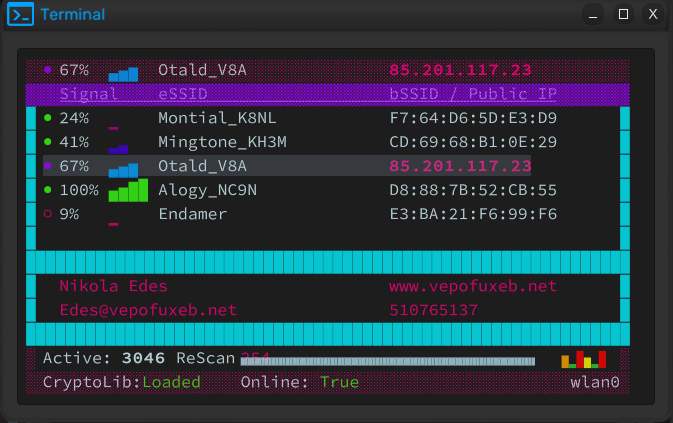The height and width of the screenshot is (423, 673).
Task: Click the weak signal dash for Endamer
Action: (113, 224)
